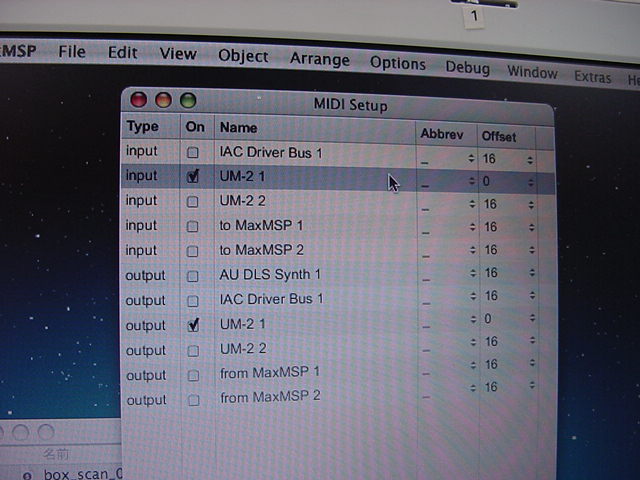
Task: Enable the output IAC Driver Bus 1 checkbox
Action: click(x=192, y=301)
